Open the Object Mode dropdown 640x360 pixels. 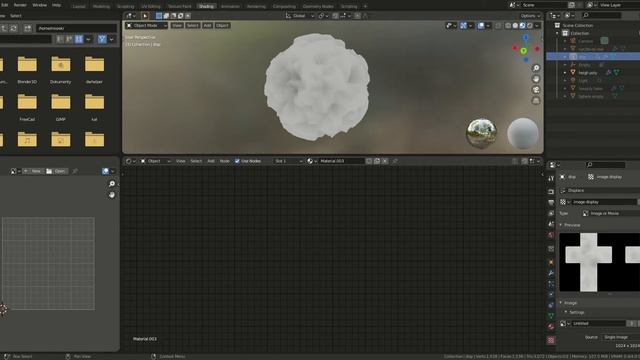147,25
